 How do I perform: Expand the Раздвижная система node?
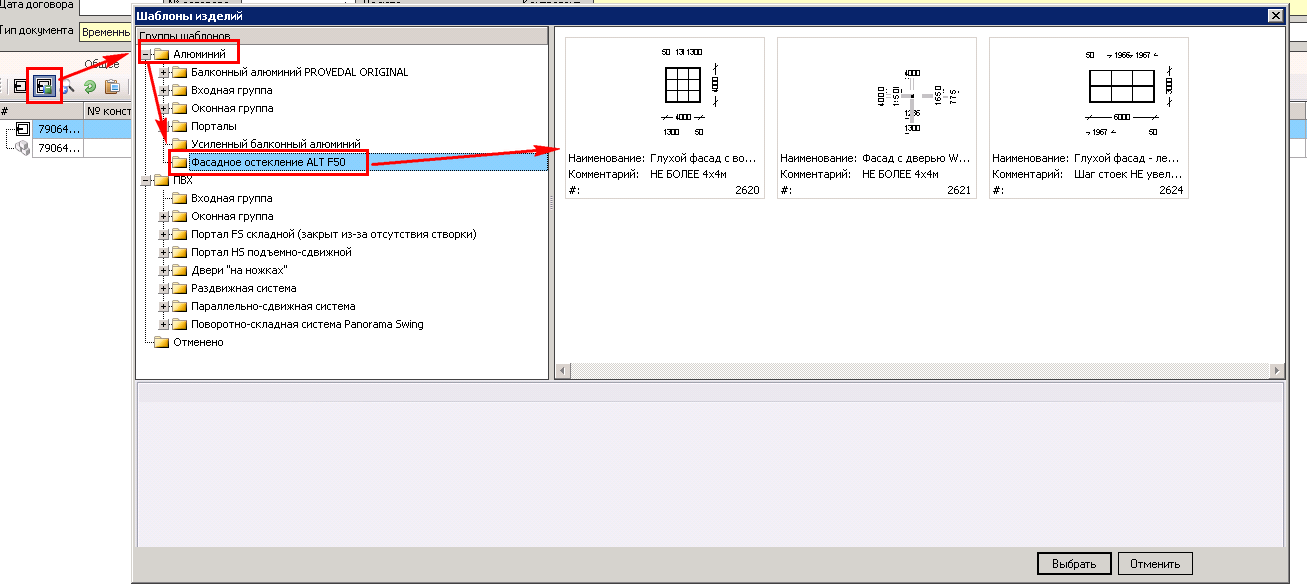[164, 288]
